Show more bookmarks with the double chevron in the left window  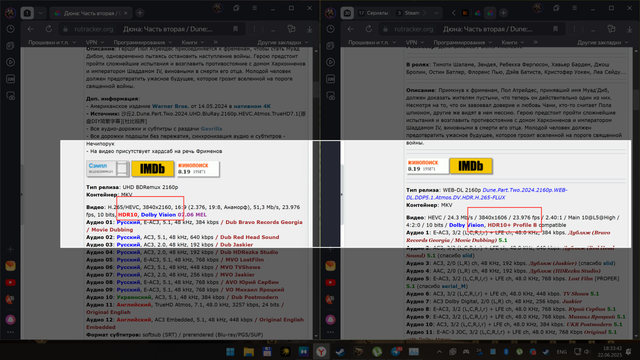(x=215, y=42)
